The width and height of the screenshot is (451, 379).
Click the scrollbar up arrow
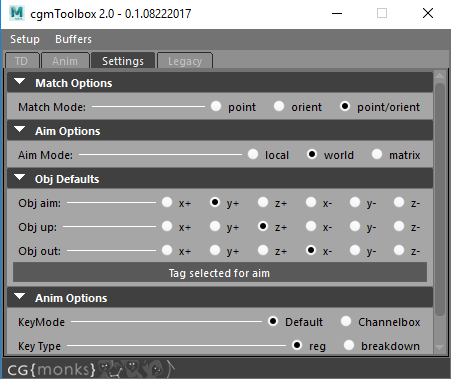tap(440, 76)
